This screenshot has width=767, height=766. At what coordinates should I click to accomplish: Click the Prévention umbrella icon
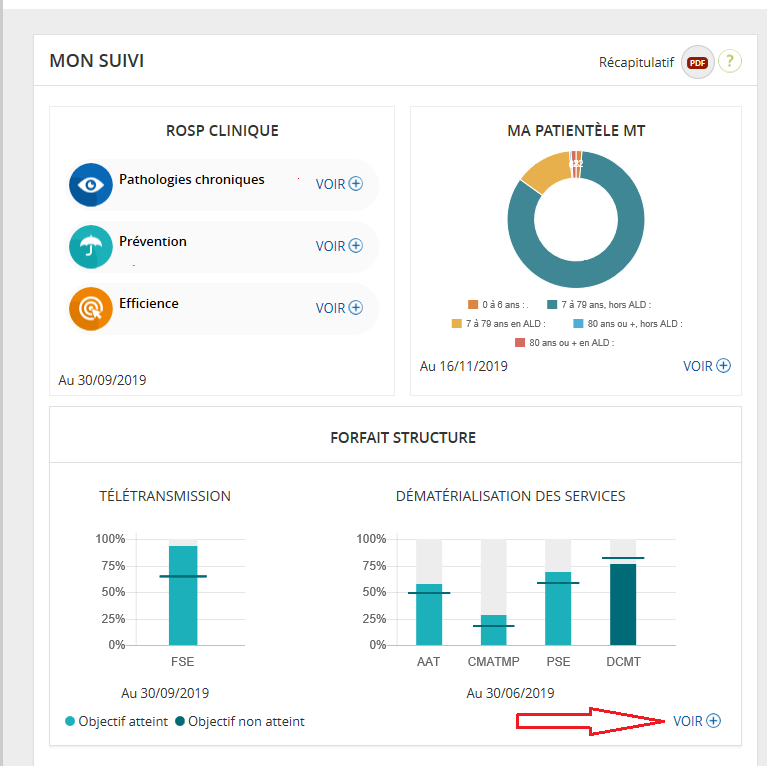click(x=90, y=246)
